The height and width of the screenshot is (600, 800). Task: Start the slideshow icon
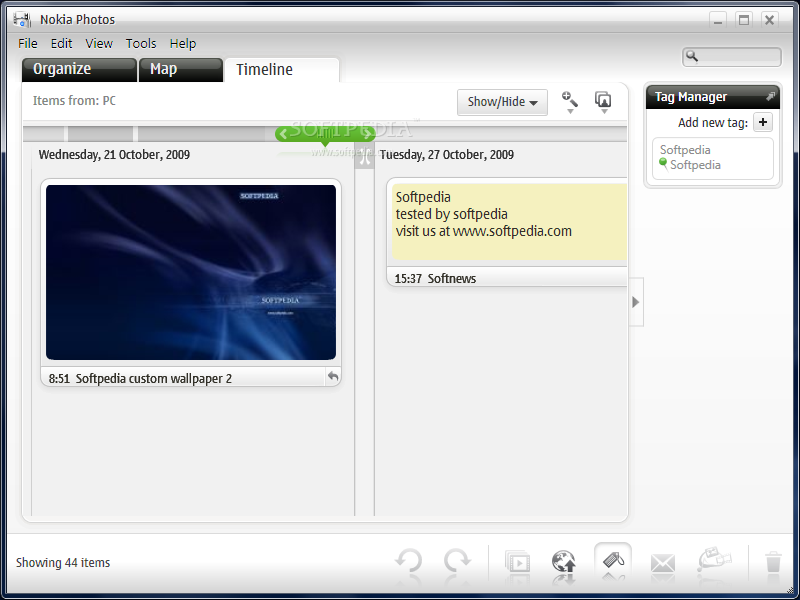click(517, 562)
